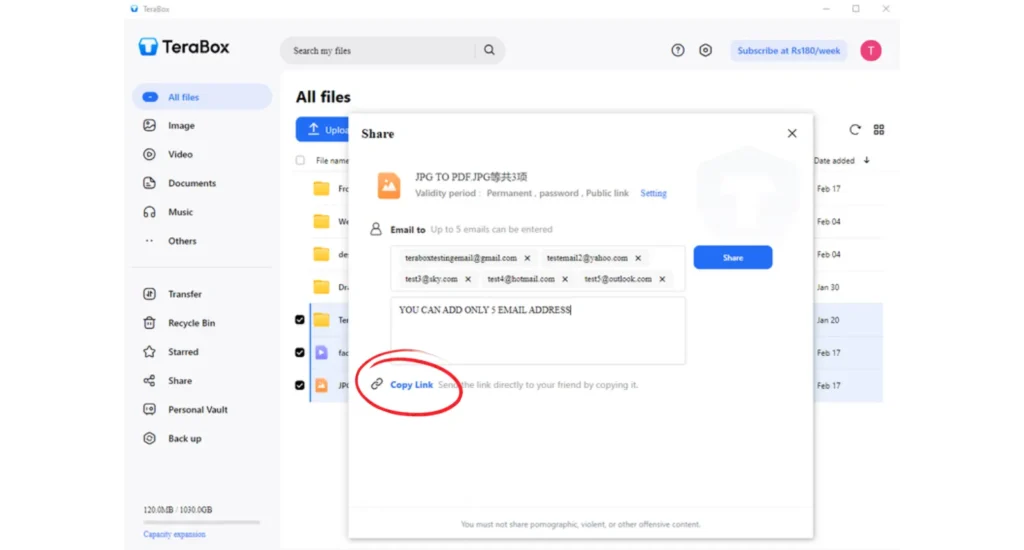Click the Personal Vault icon
The width and height of the screenshot is (1024, 550).
150,409
